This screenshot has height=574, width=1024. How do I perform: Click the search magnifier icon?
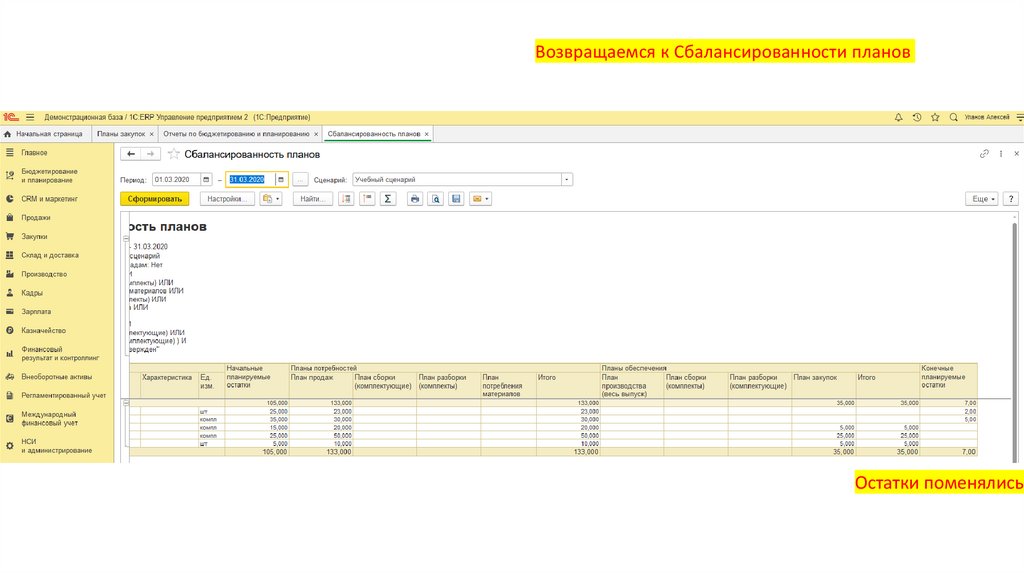953,117
